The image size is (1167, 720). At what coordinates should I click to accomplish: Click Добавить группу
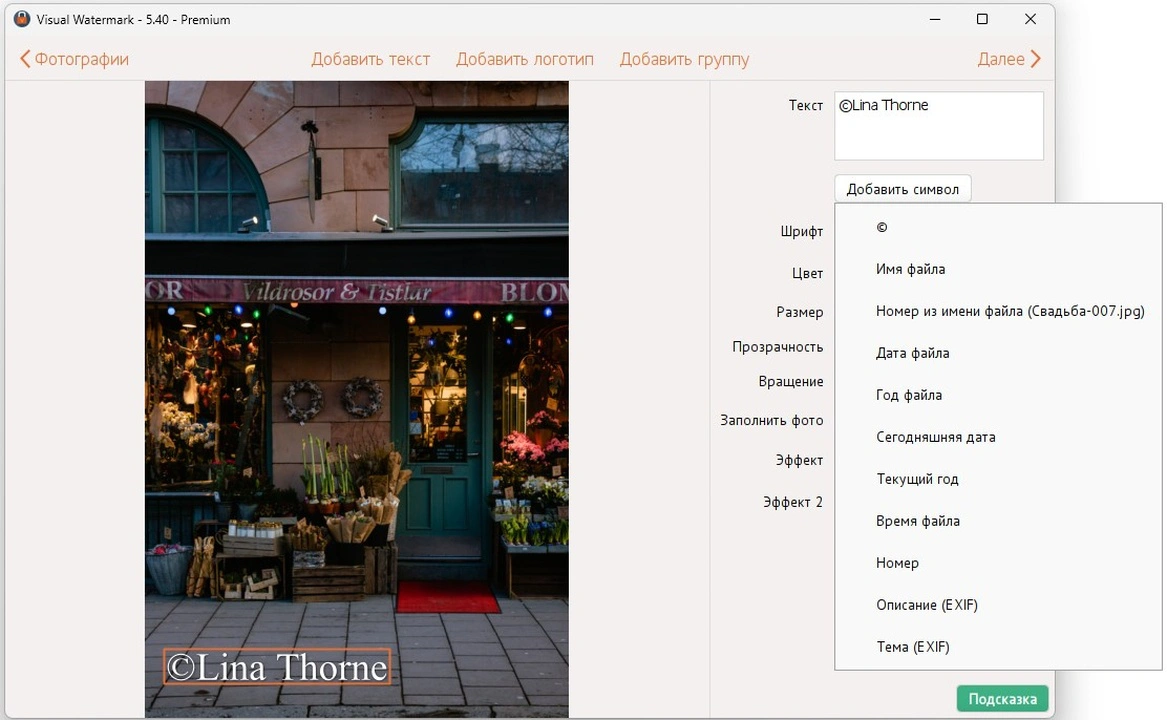tap(684, 59)
